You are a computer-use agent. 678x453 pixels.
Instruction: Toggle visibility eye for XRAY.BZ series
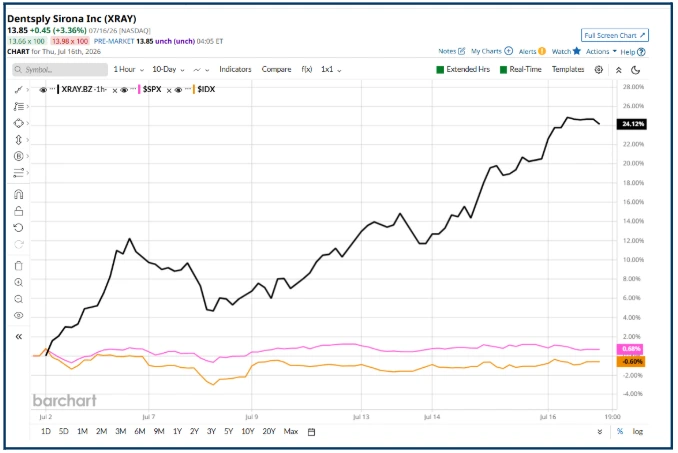[43, 90]
